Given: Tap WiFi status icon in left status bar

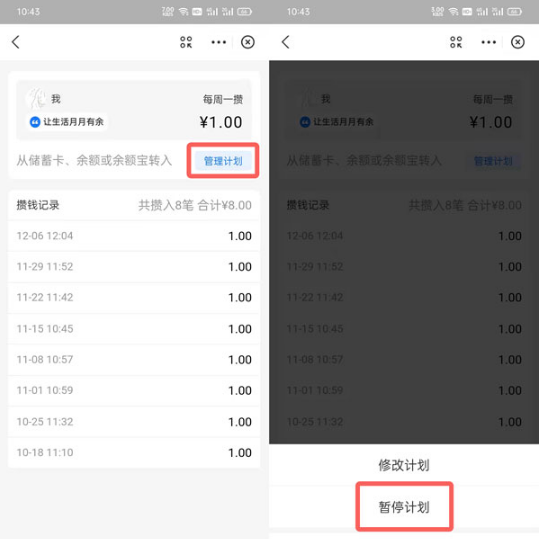Looking at the screenshot, I should coord(184,12).
